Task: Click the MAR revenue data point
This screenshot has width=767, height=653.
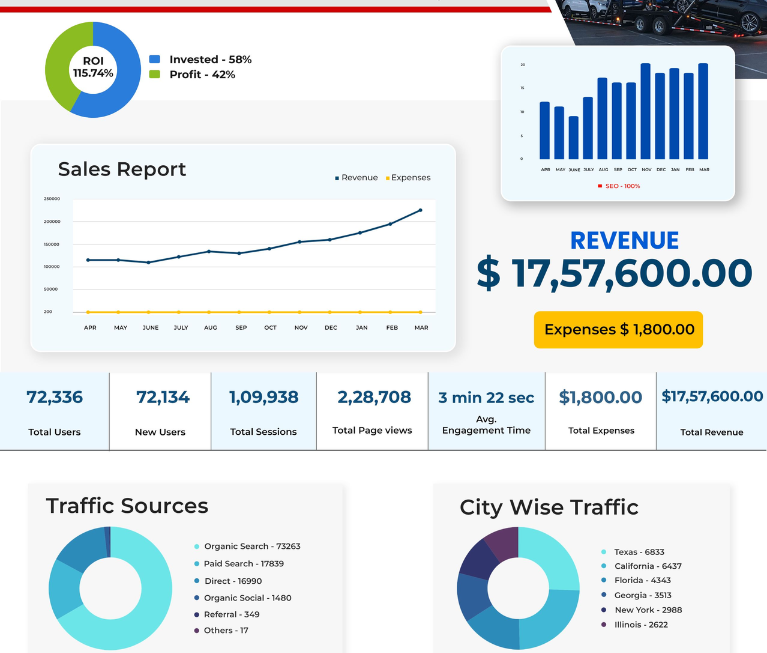Action: [421, 210]
